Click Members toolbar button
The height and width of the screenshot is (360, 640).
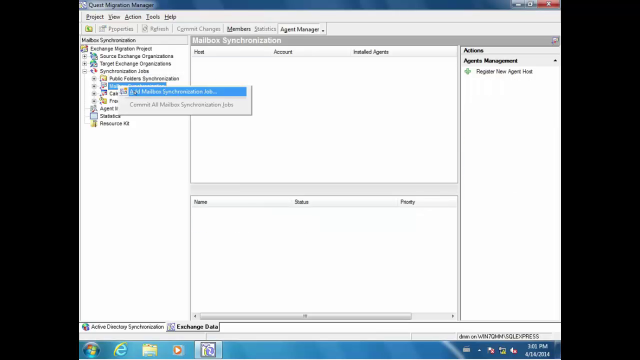pyautogui.click(x=239, y=29)
